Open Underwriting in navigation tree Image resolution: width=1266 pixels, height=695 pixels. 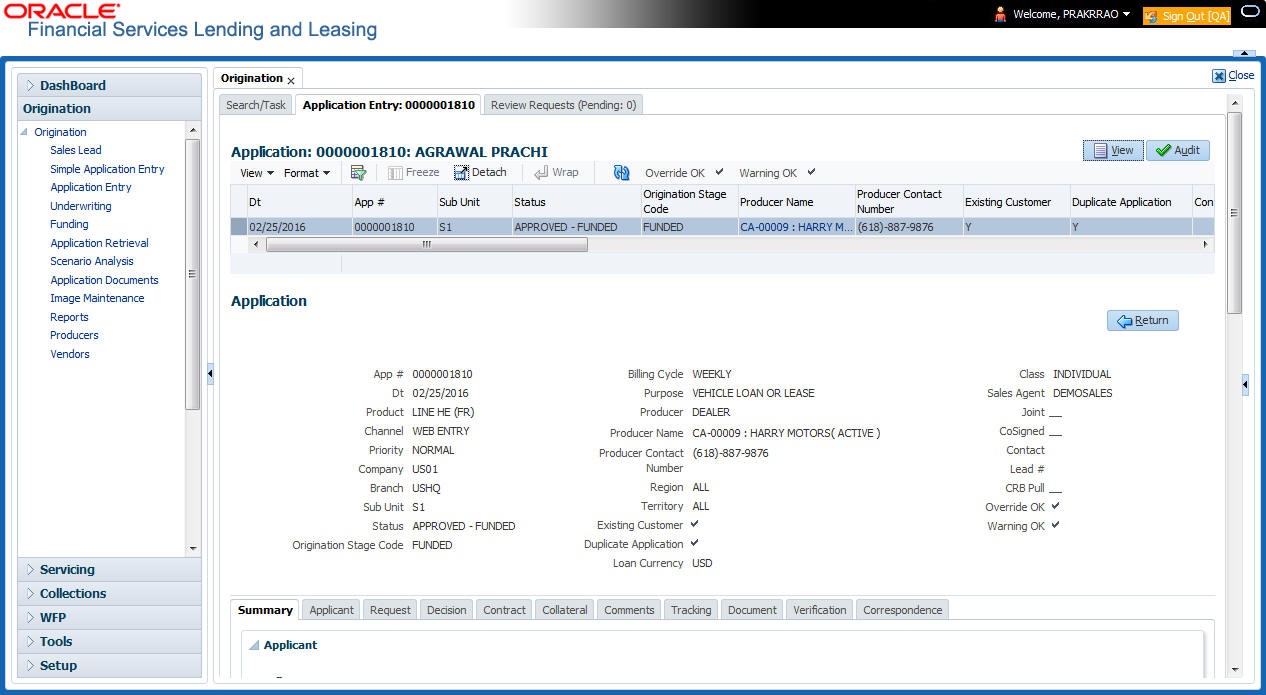click(81, 206)
